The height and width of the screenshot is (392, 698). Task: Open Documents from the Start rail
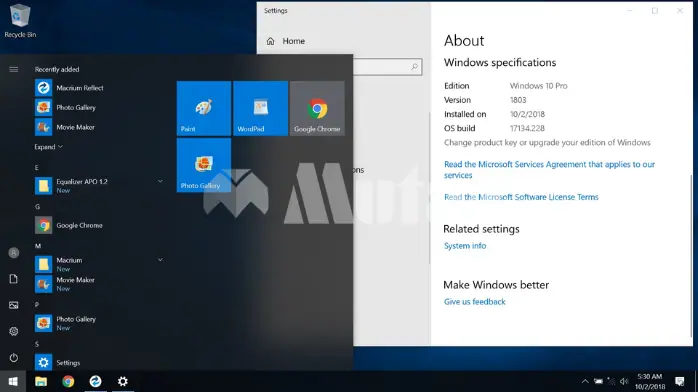[x=13, y=279]
